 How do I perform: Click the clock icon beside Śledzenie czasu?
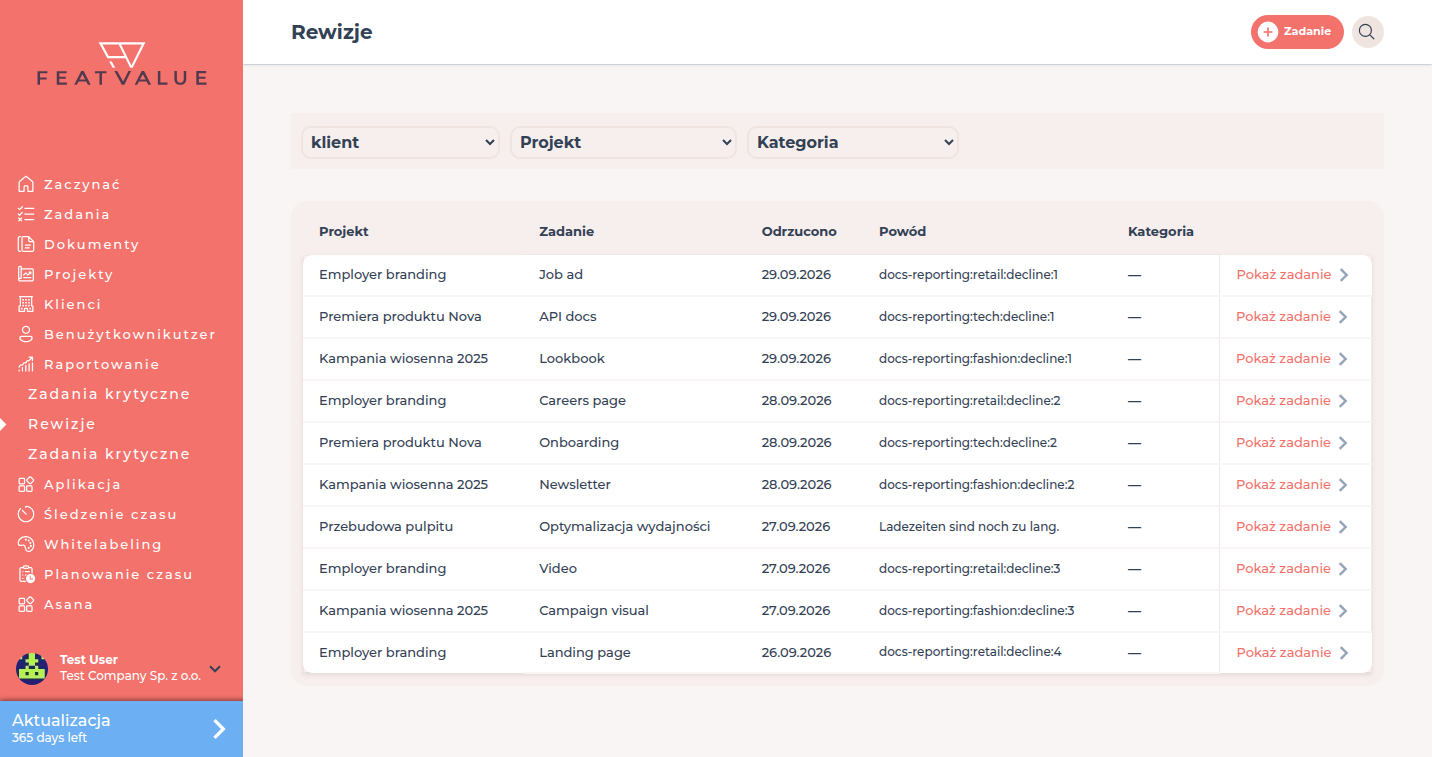coord(26,514)
